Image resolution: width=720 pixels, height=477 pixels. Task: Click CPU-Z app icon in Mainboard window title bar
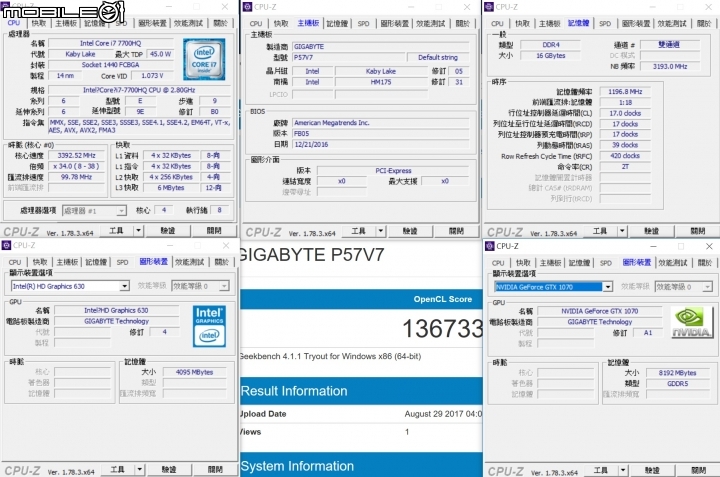(x=247, y=7)
